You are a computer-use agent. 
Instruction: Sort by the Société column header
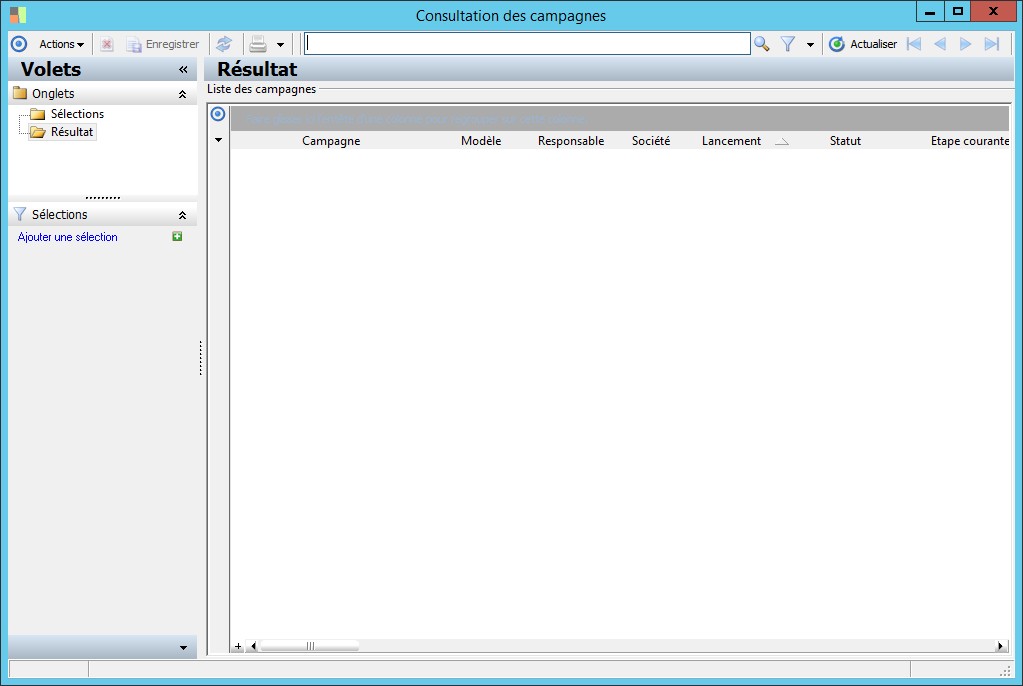650,141
